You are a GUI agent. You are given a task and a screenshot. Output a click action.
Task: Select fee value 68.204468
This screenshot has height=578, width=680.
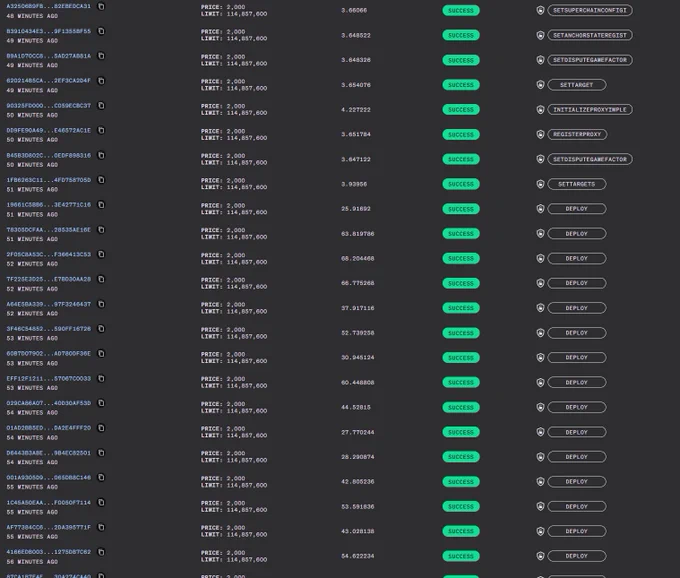pos(357,258)
